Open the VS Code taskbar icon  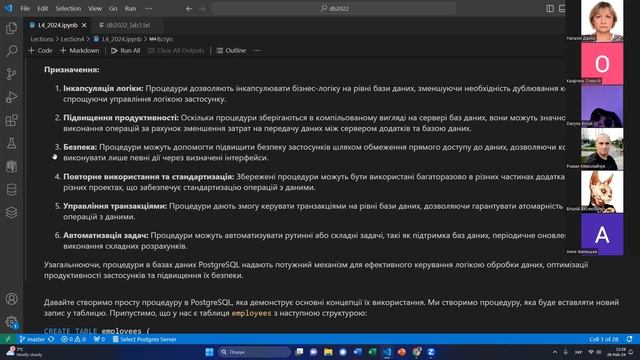pyautogui.click(x=387, y=352)
